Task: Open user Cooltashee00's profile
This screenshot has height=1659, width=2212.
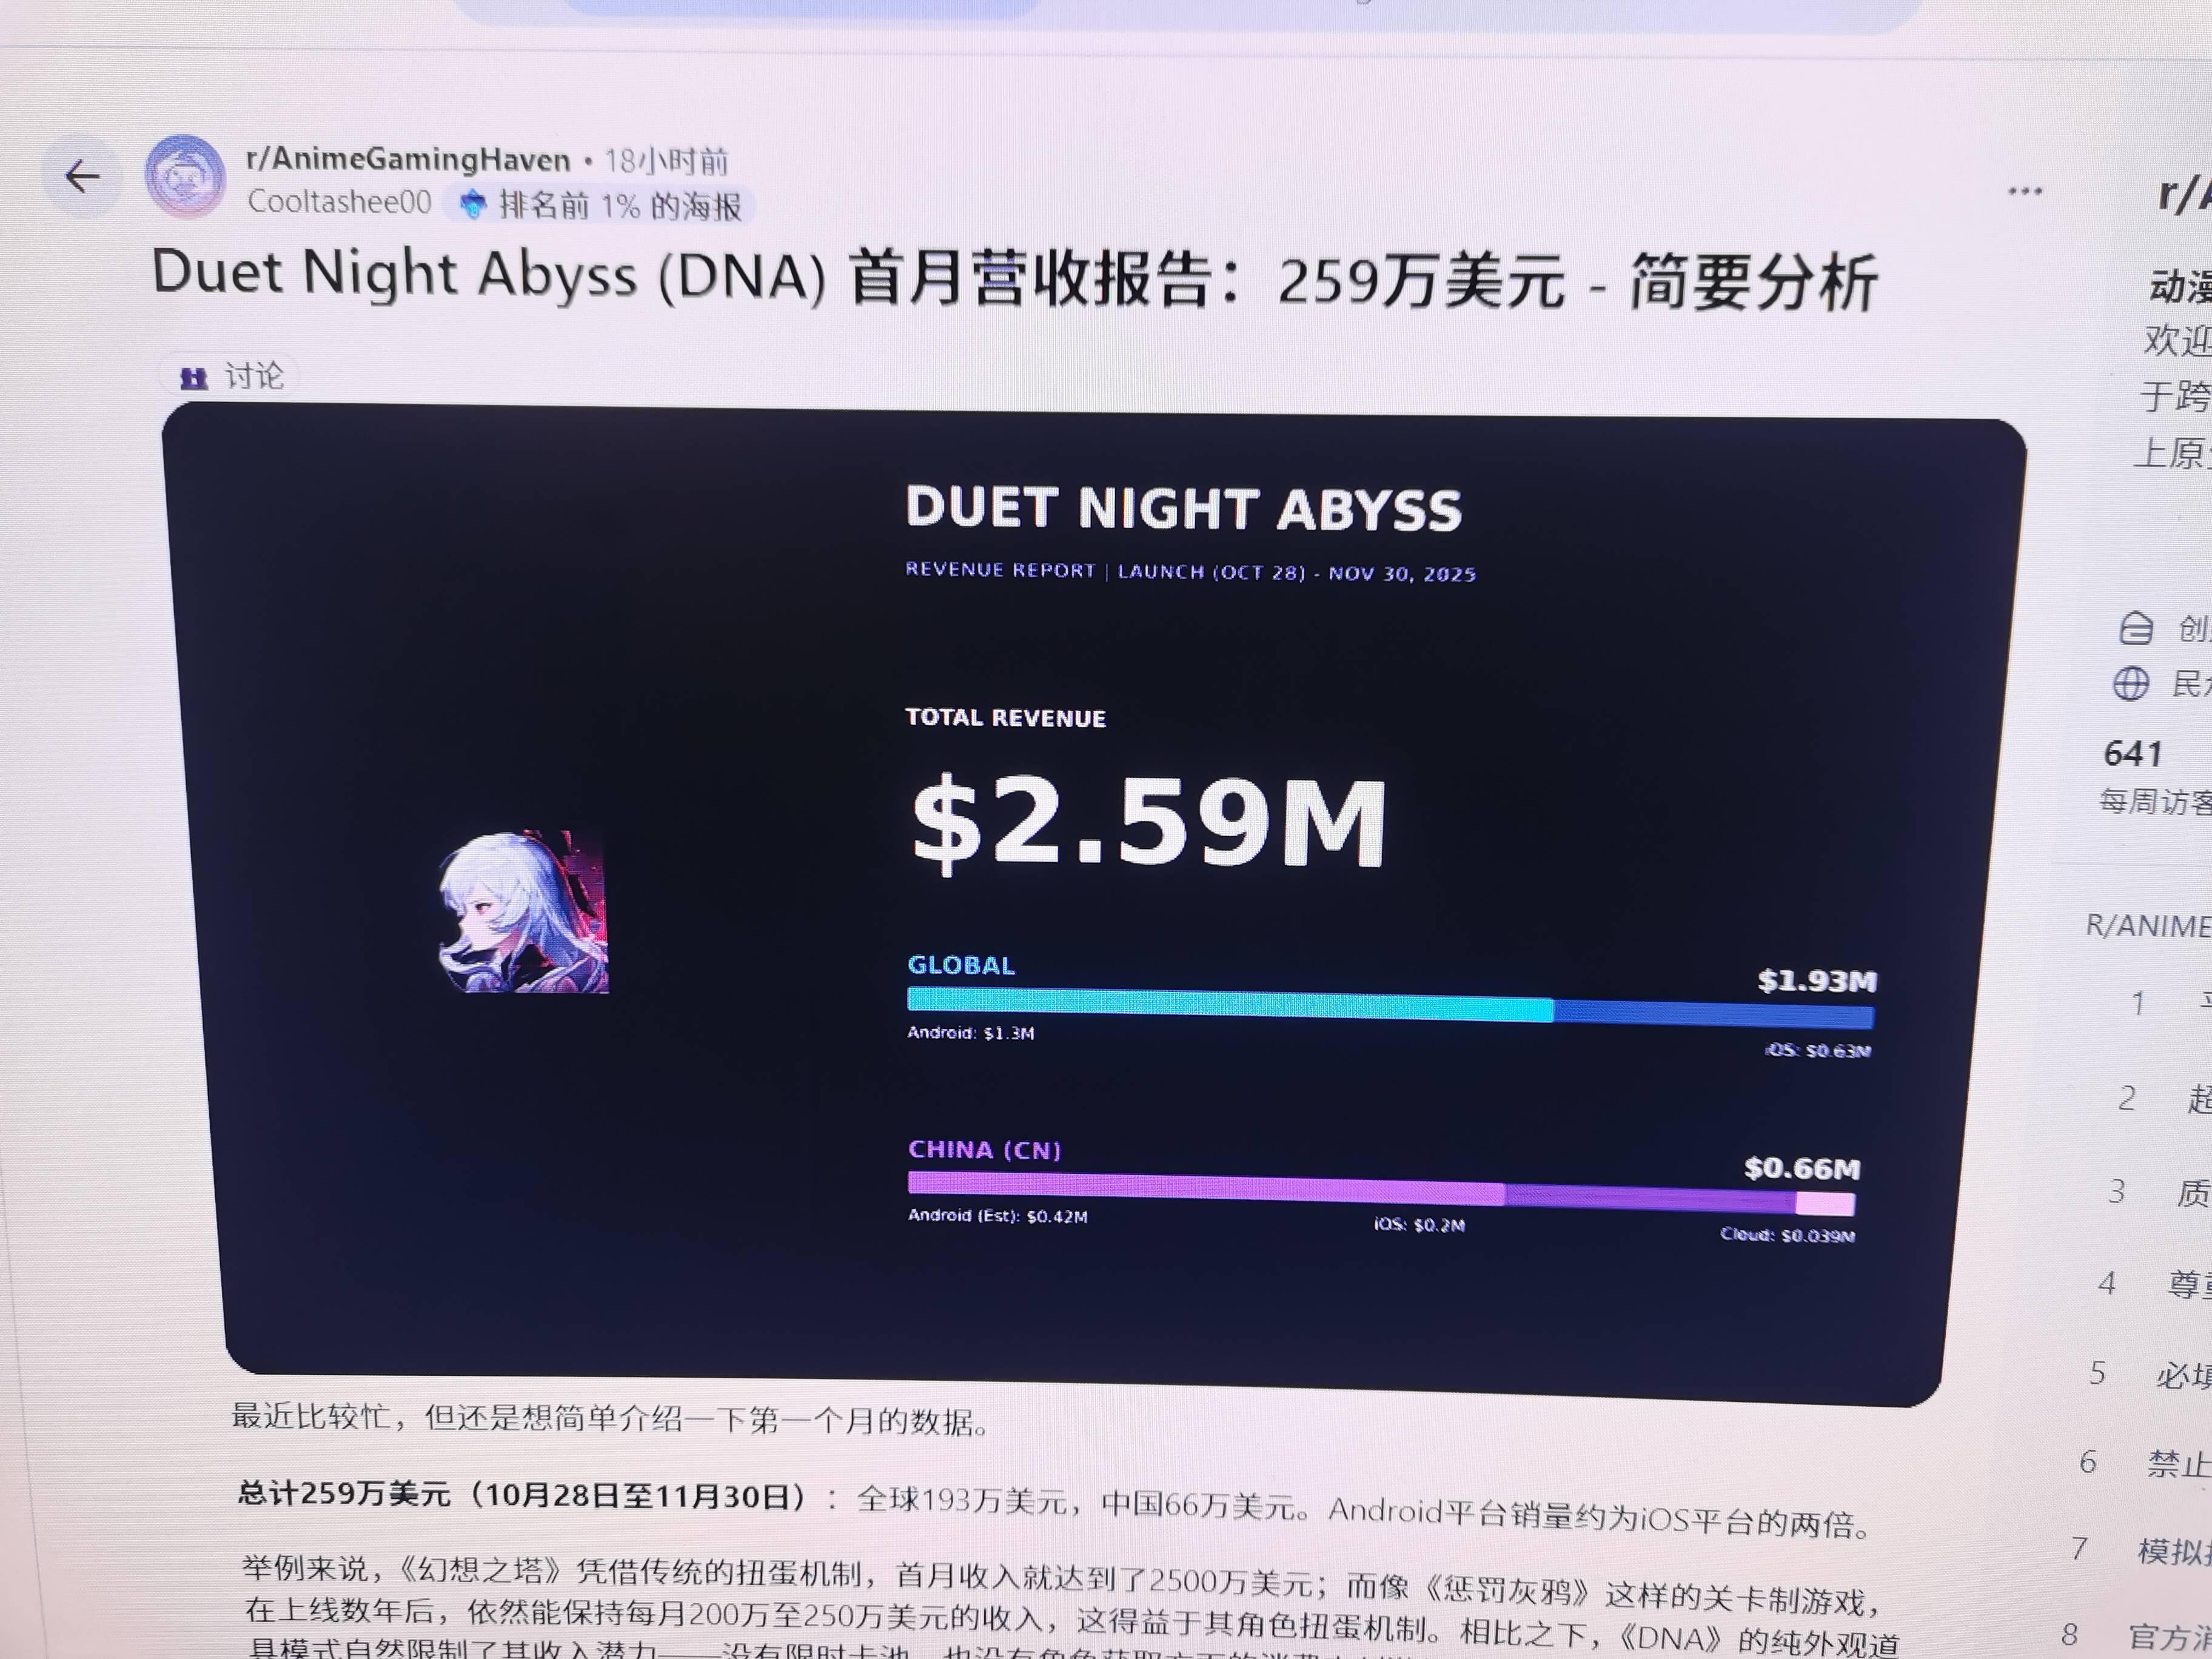Action: pos(339,202)
